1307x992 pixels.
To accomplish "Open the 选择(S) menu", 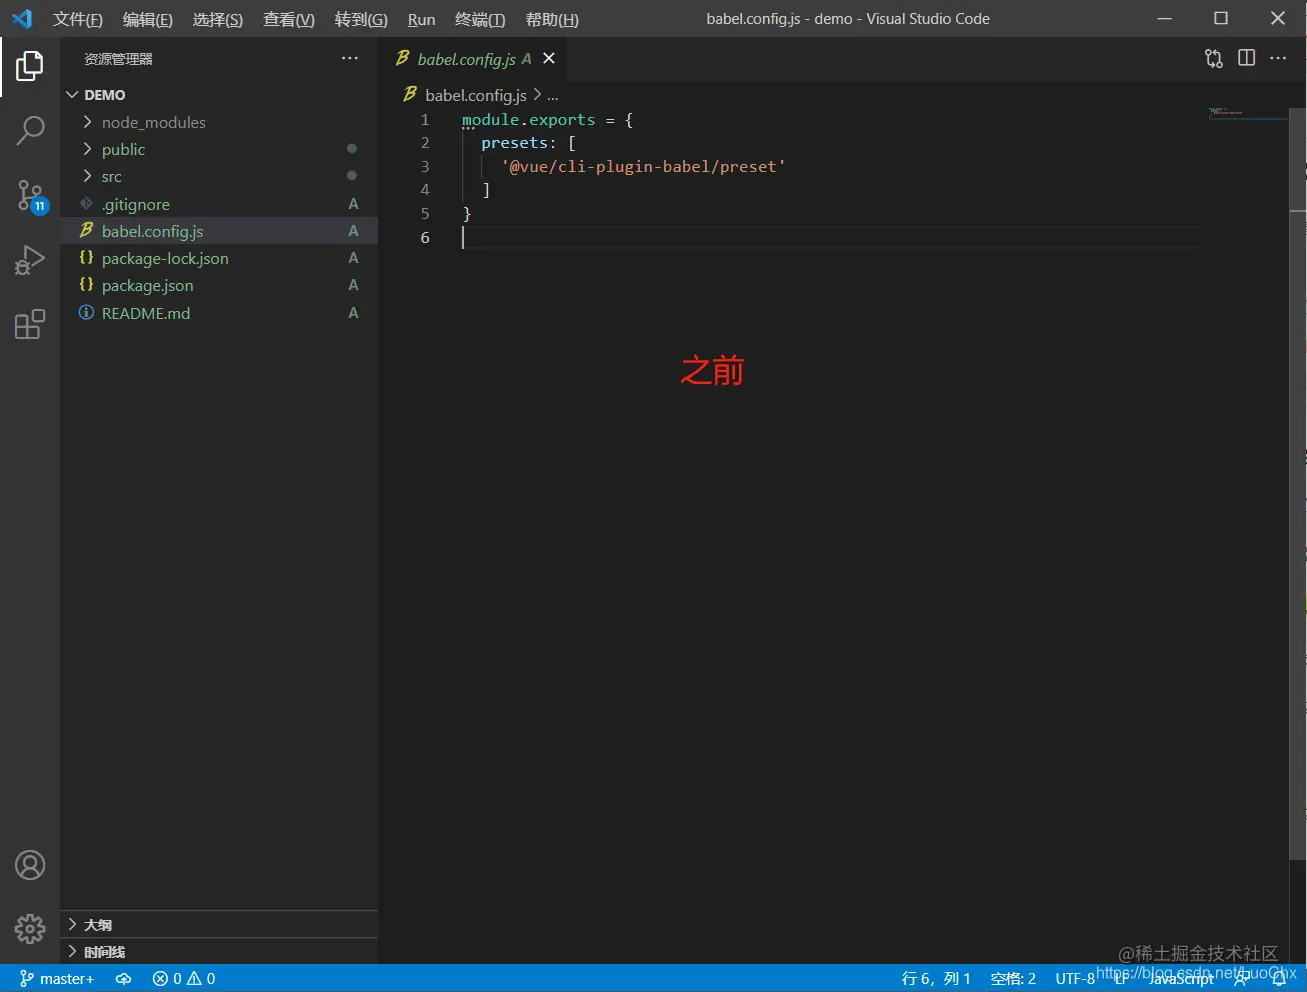I will [x=218, y=19].
